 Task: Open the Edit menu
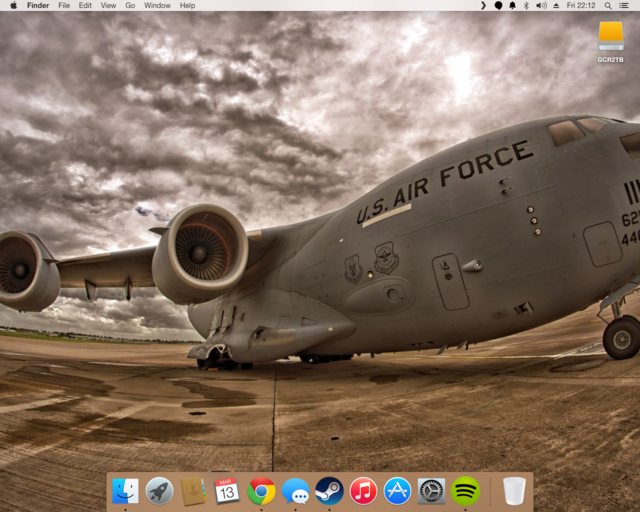tap(85, 5)
